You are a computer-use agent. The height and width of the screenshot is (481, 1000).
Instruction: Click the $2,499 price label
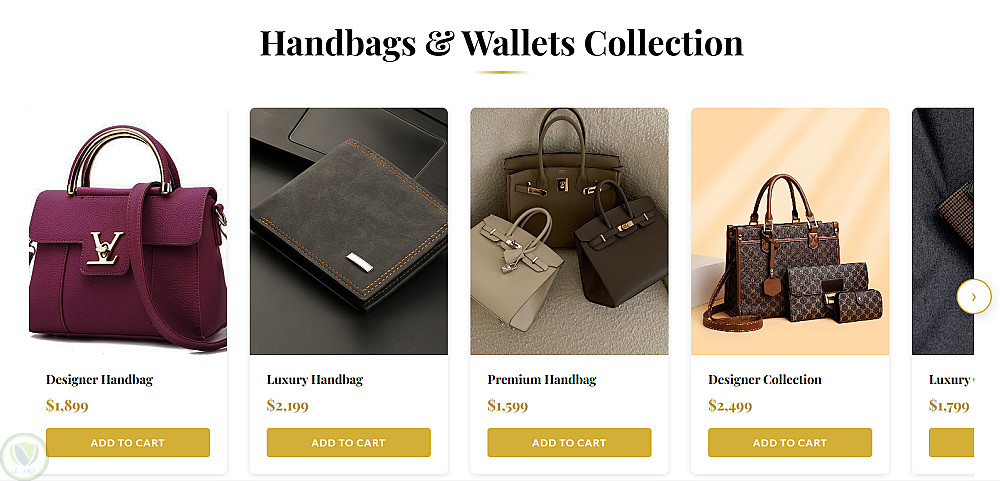[730, 406]
